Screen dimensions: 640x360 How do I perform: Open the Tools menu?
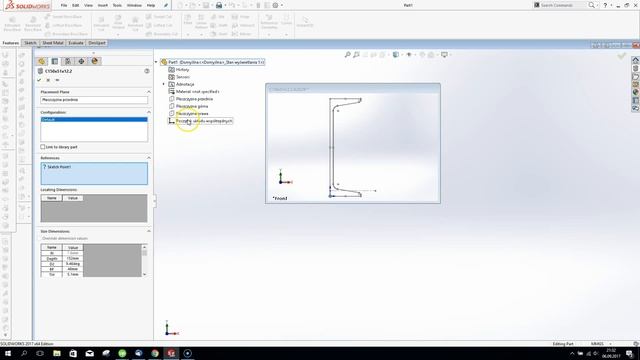coord(117,5)
